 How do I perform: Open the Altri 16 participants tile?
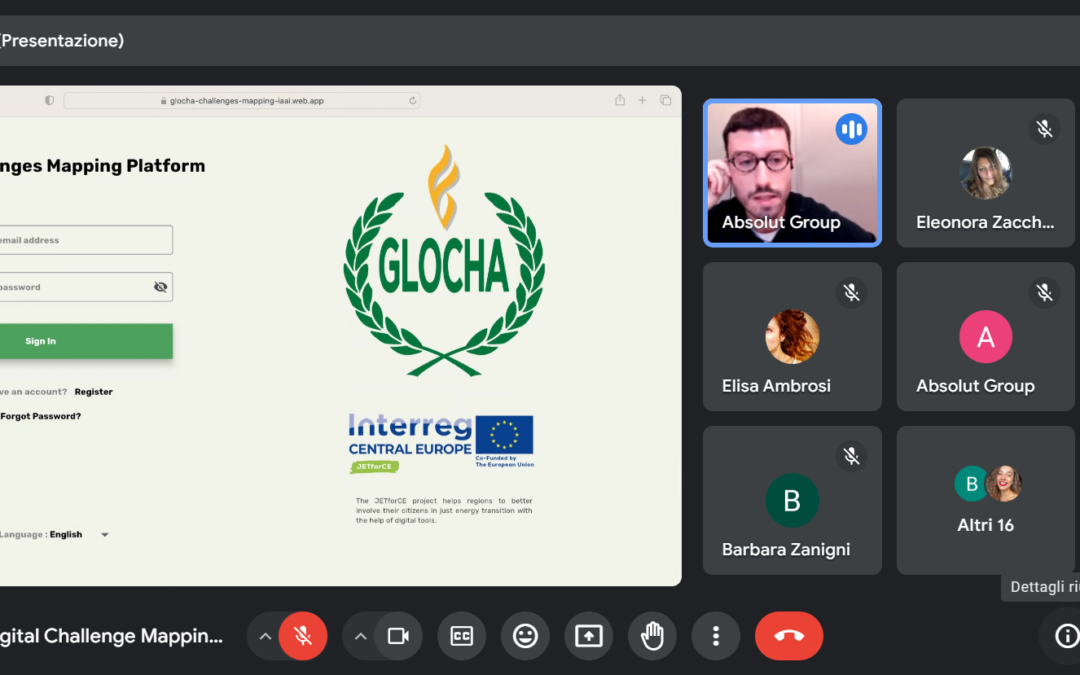tap(986, 500)
